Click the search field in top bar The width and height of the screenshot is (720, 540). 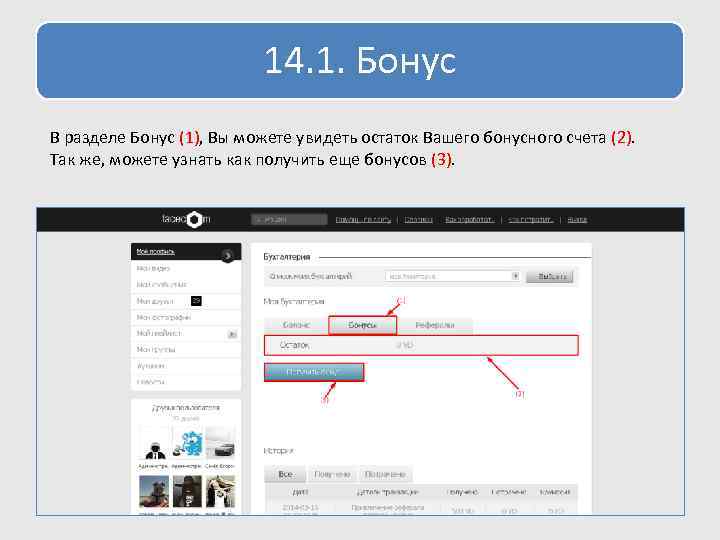[289, 219]
